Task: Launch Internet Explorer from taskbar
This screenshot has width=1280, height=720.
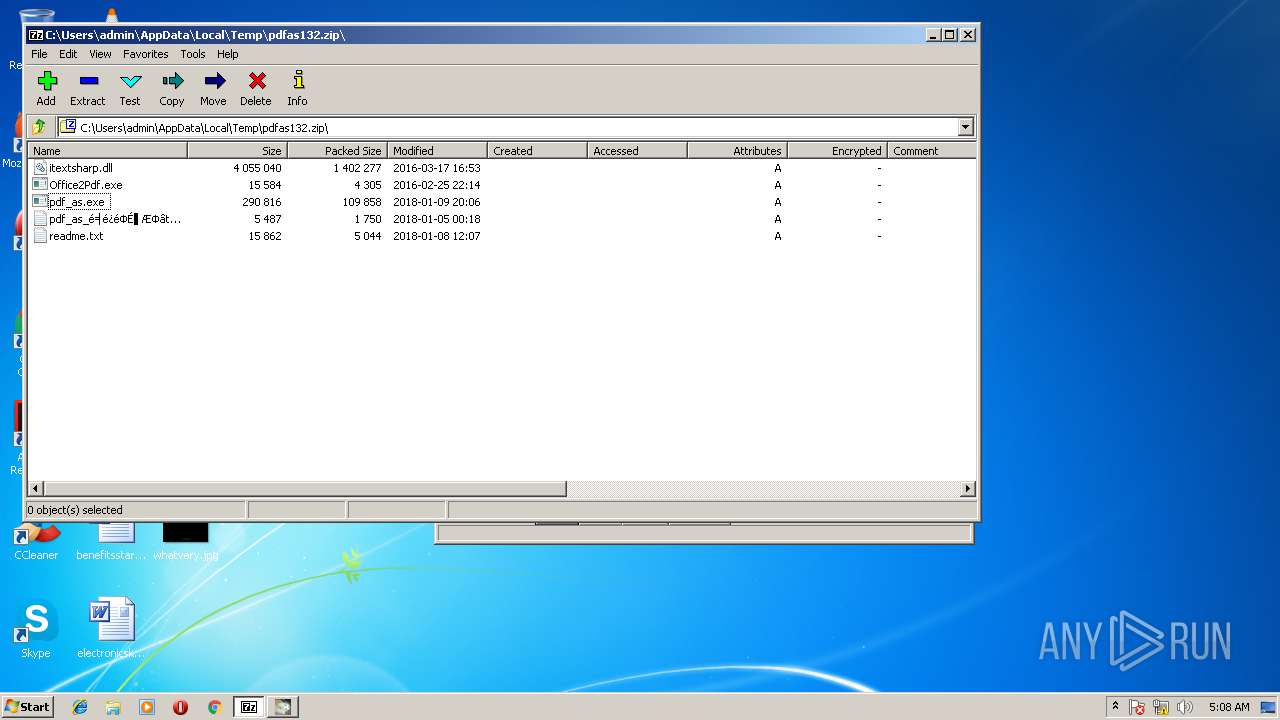Action: coord(80,707)
